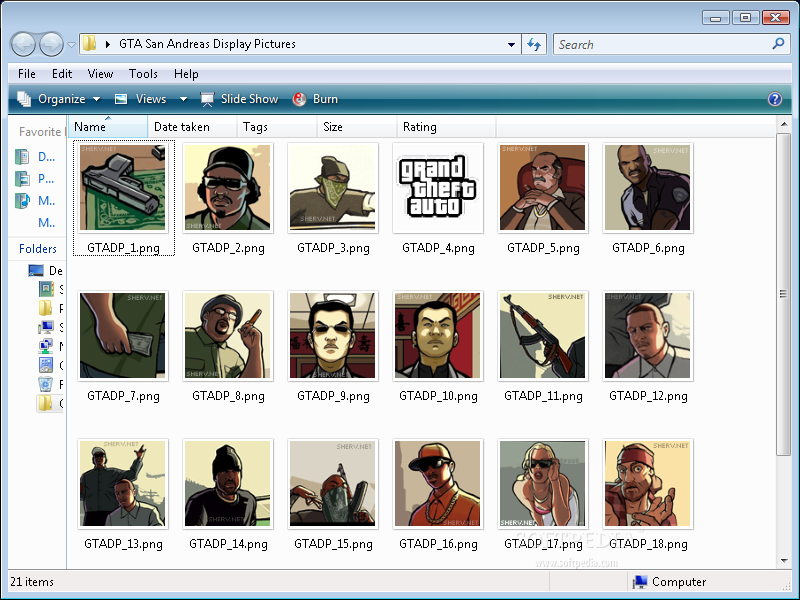Open the GTADP_1.png pistol thumbnail

123,188
